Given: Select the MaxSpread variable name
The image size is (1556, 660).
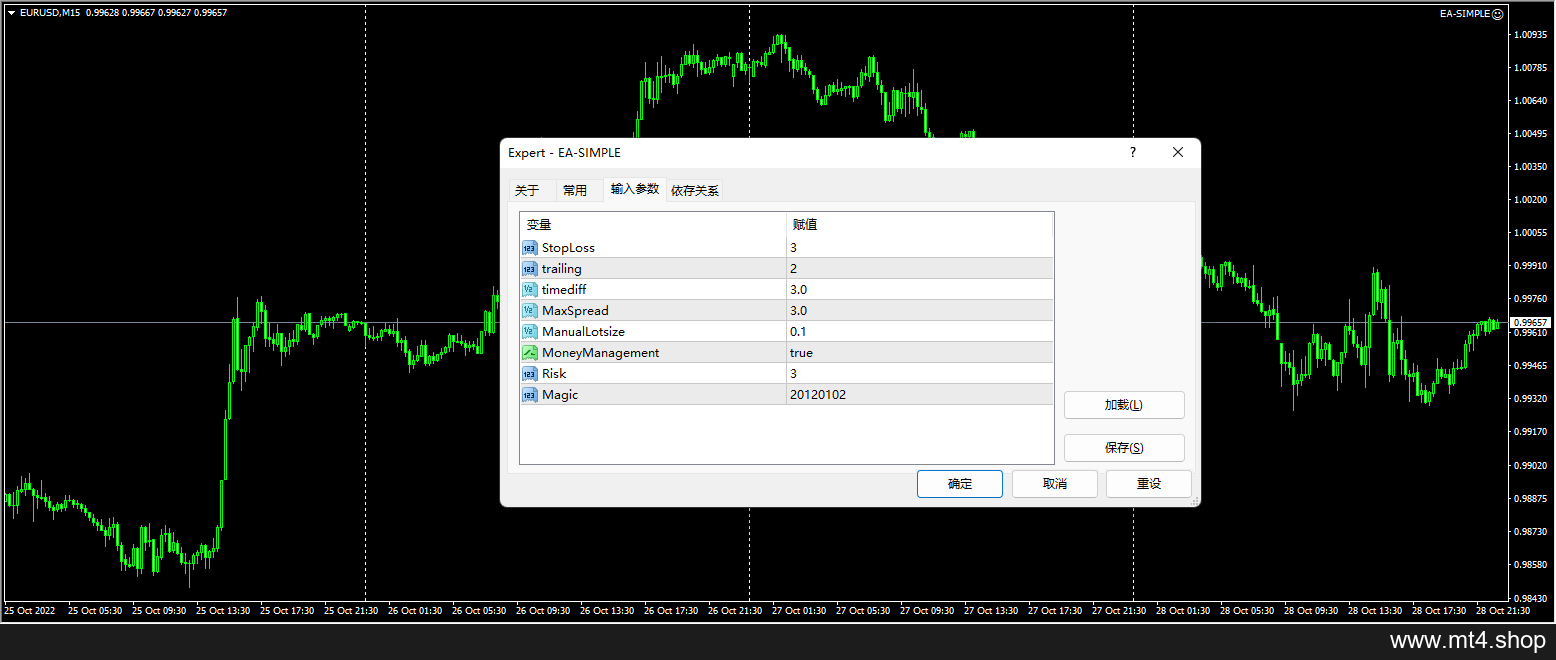Looking at the screenshot, I should [x=575, y=310].
